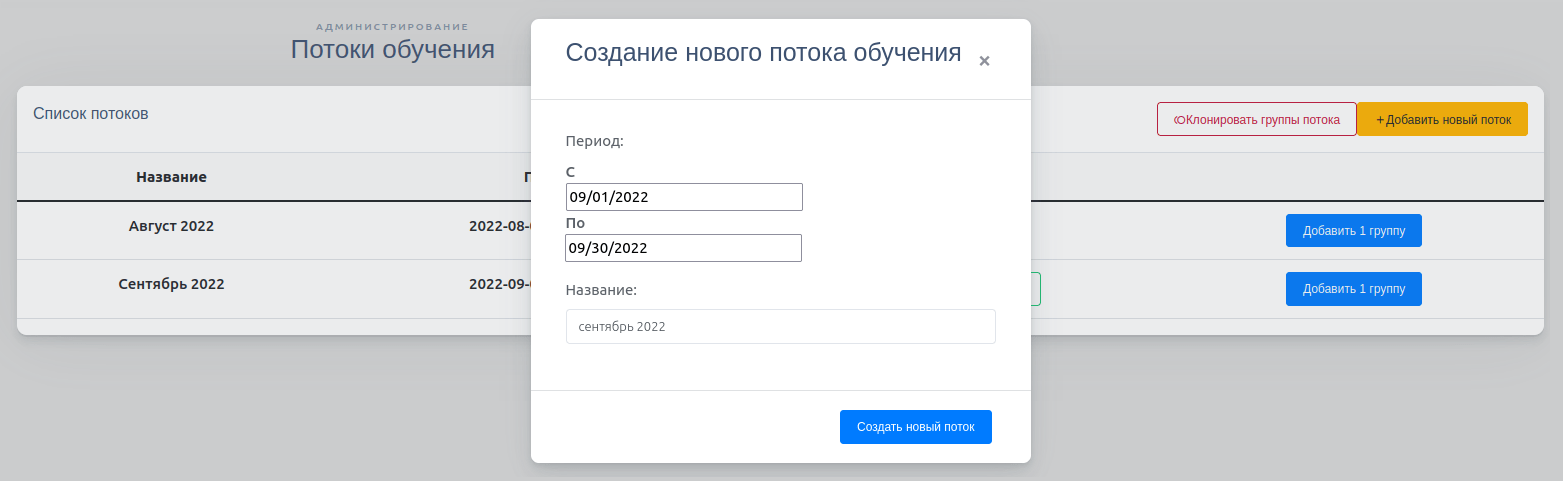Image resolution: width=1563 pixels, height=481 pixels.
Task: Click the plus icon on 'Добавить новый поток'
Action: 1381,120
